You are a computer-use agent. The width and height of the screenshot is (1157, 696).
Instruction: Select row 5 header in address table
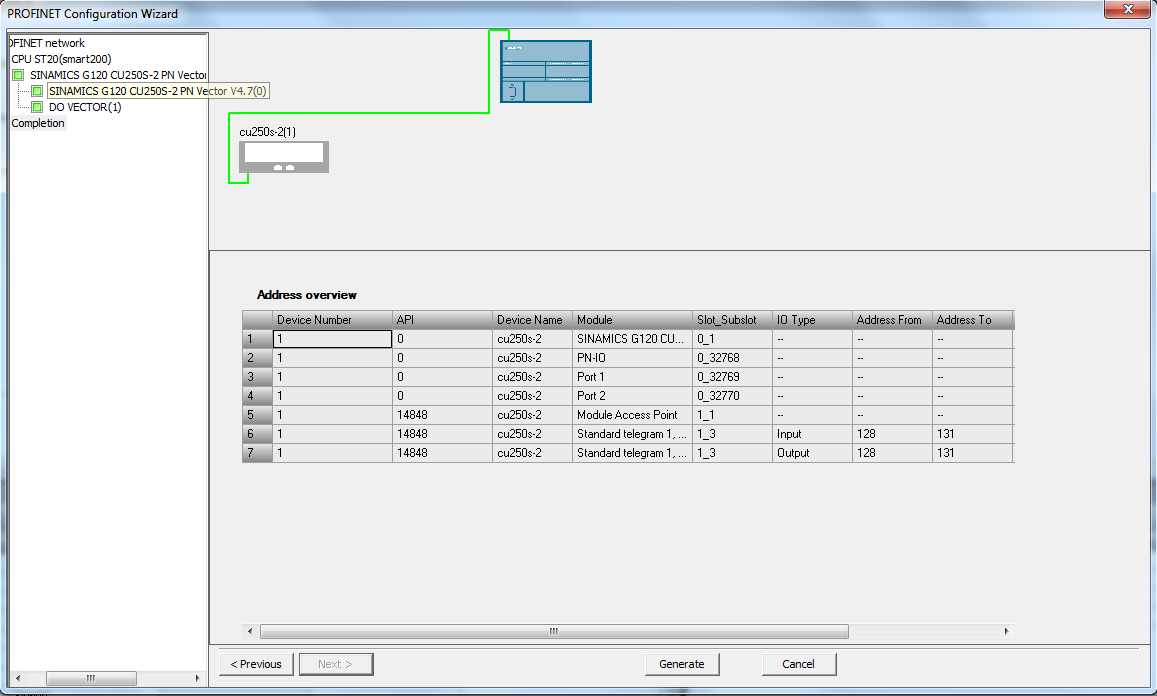tap(258, 415)
